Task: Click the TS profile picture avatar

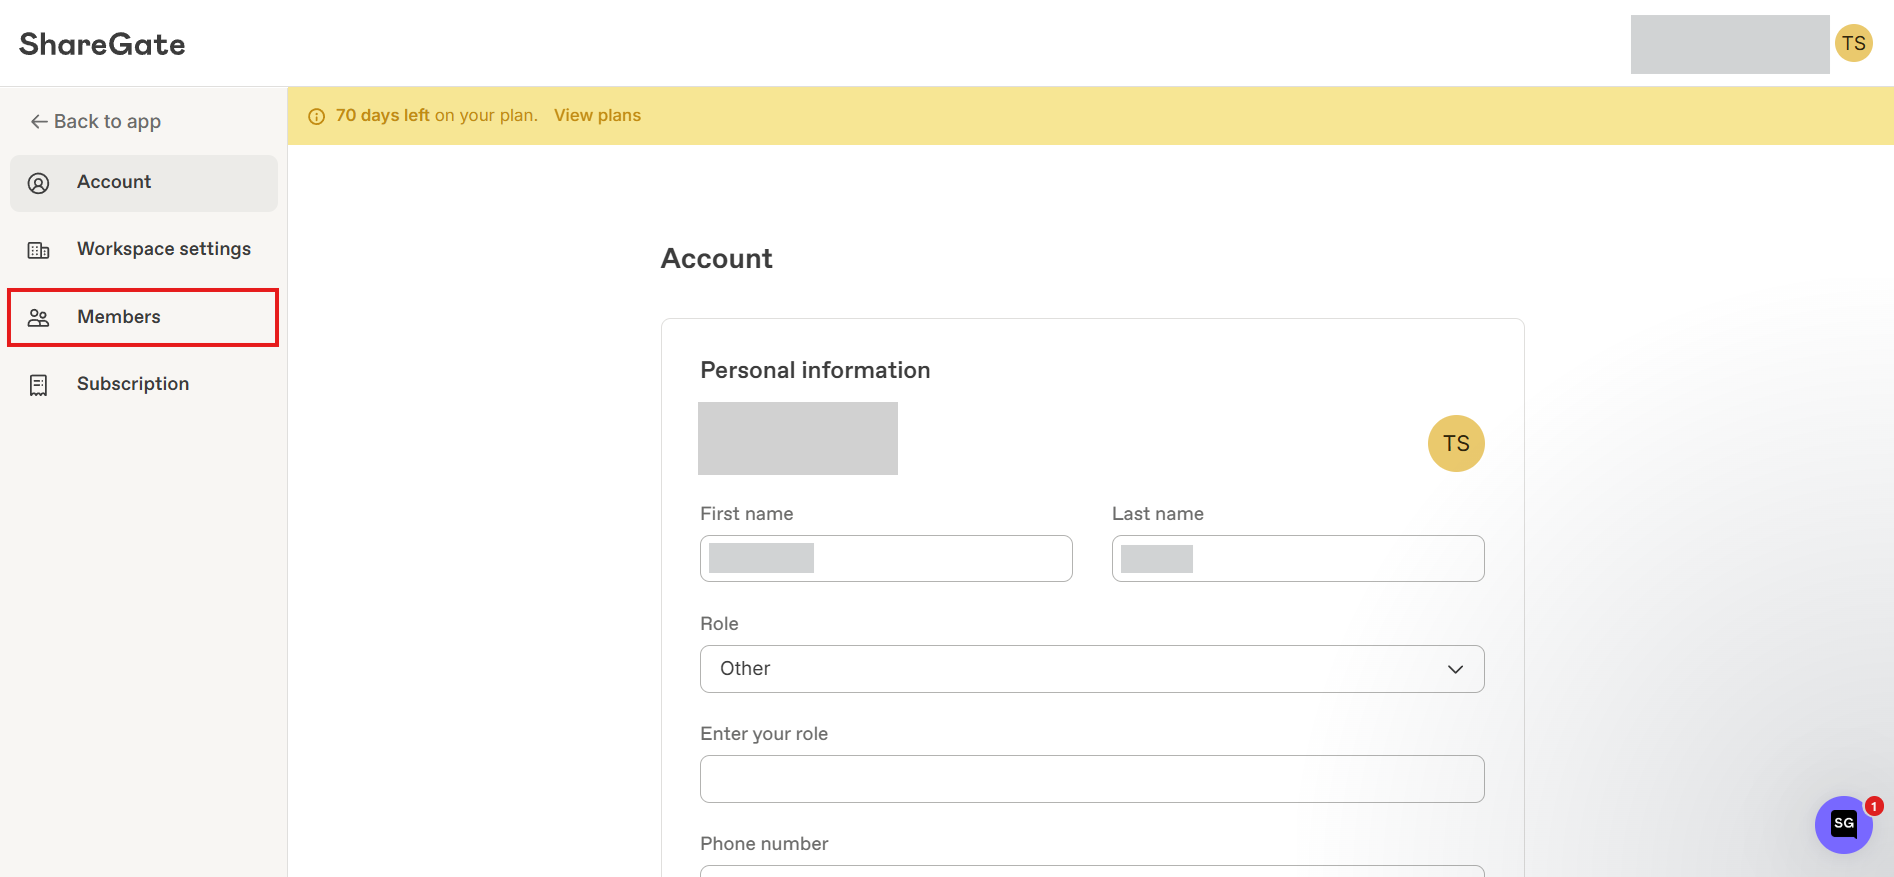Action: [1455, 443]
